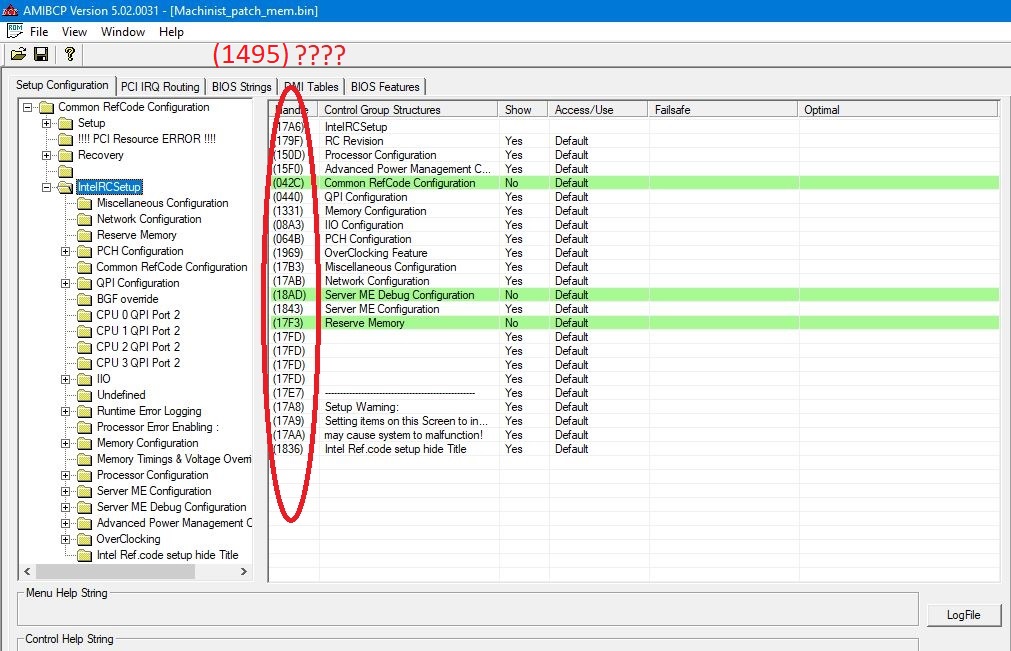Screen dimensions: 1011x651
Task: Select Processor Error Enabling folder
Action: pyautogui.click(x=157, y=427)
